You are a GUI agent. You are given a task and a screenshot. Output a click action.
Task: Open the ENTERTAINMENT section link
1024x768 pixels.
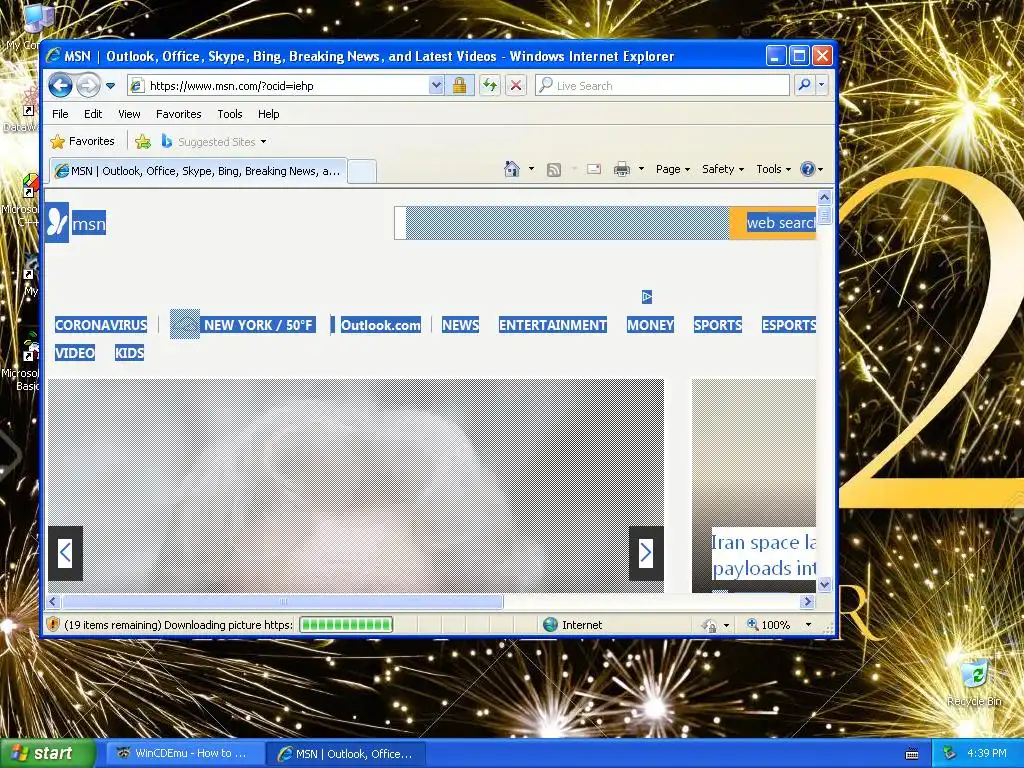coord(552,325)
